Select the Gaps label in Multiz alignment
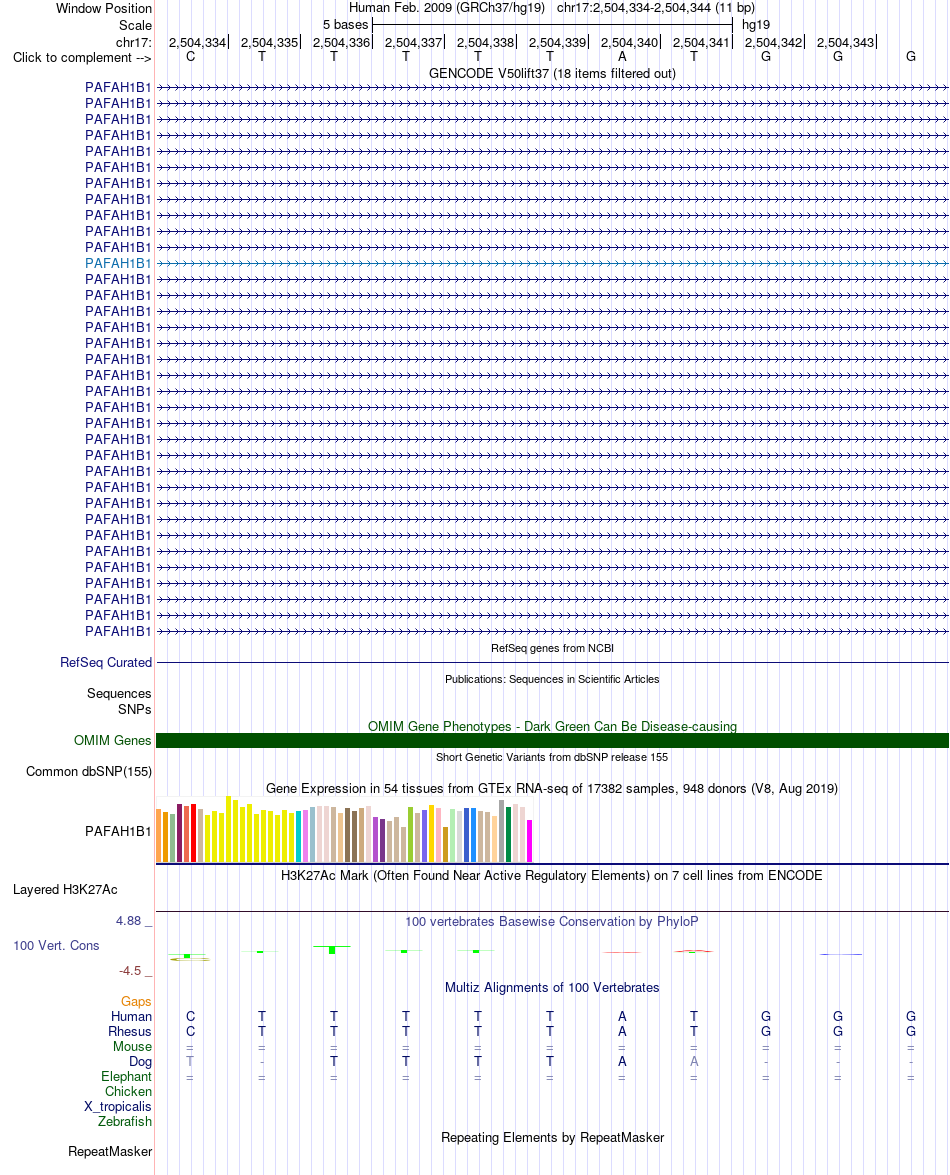Viewport: 950px width, 1175px height. pos(136,1001)
